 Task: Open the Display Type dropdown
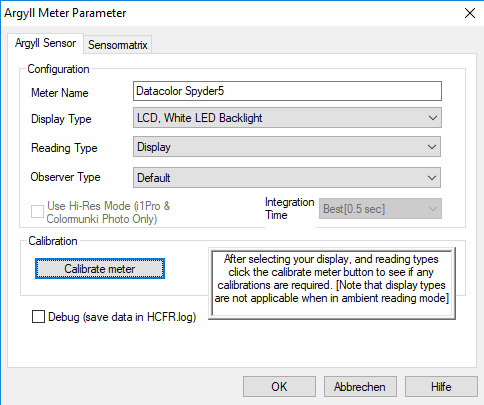tap(287, 118)
